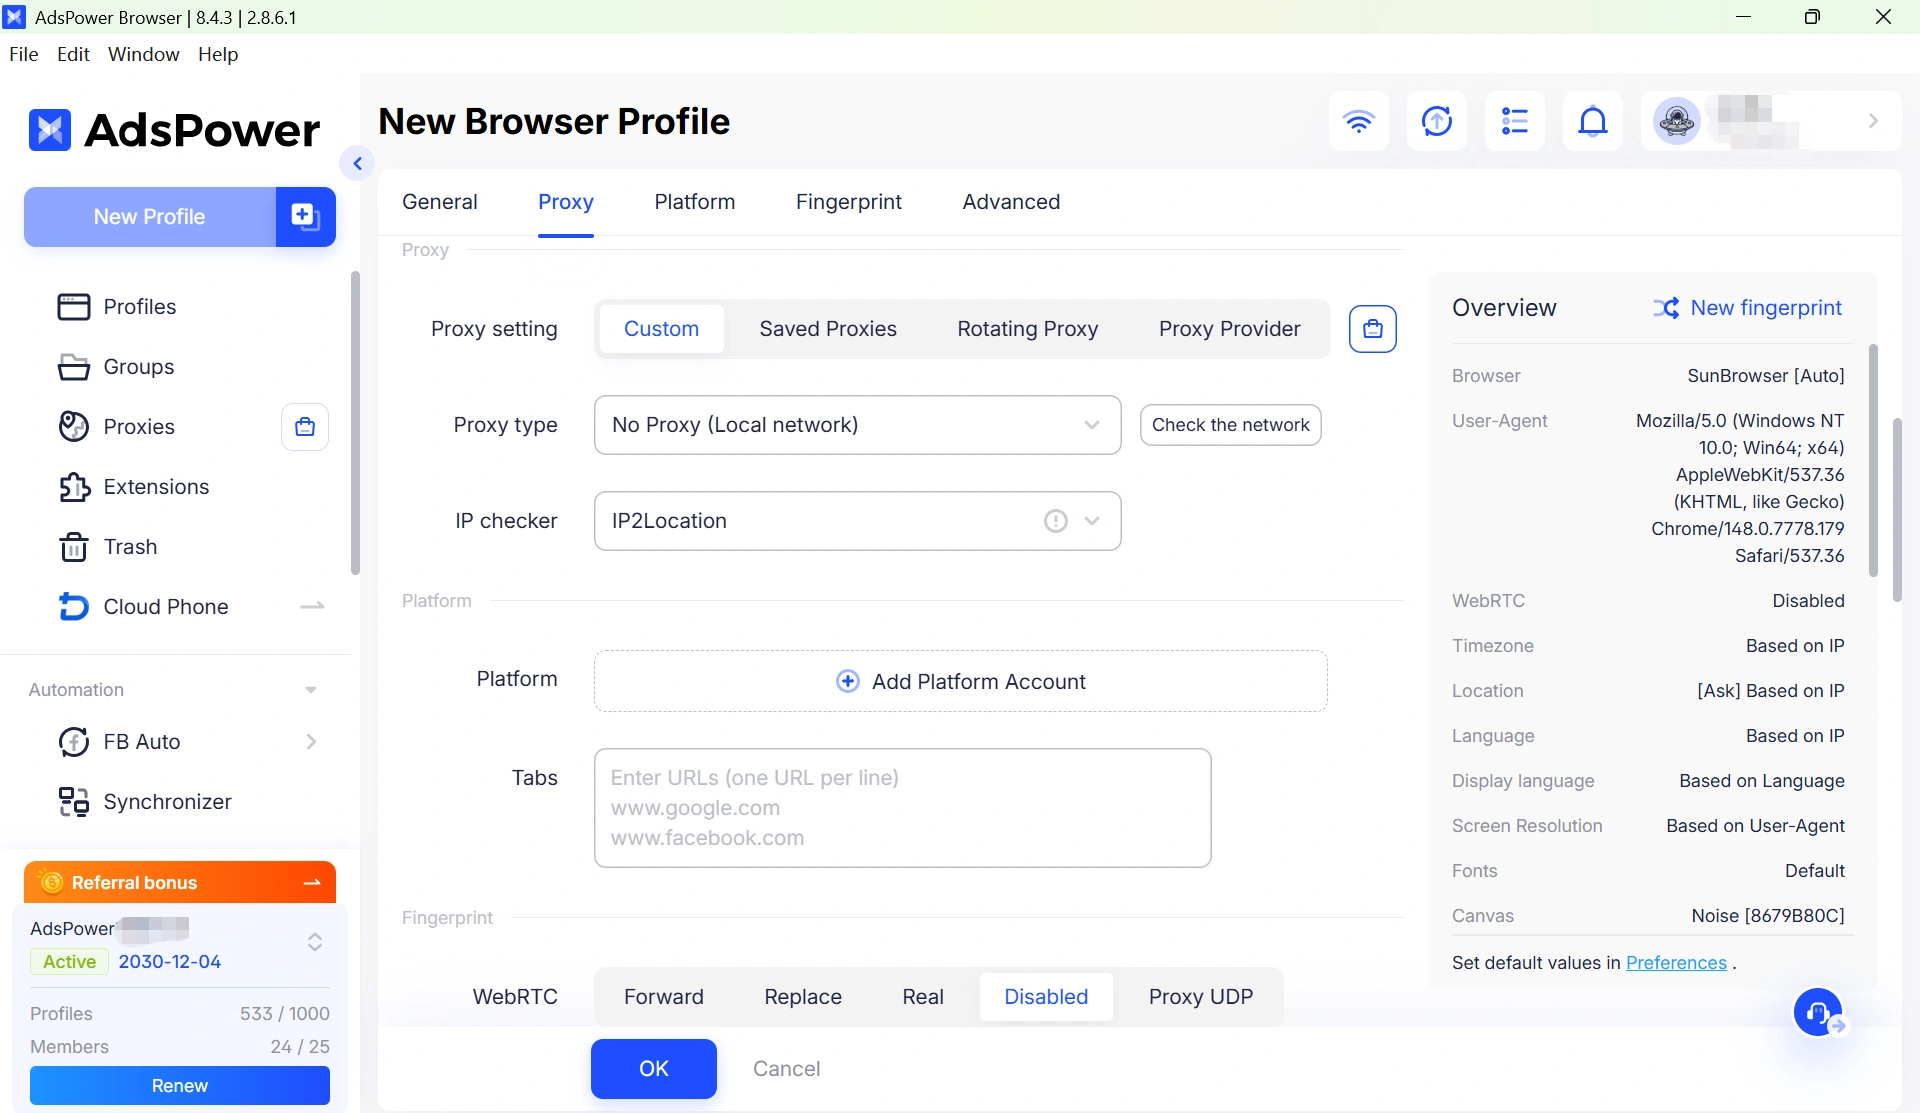Collapse the Automation section arrow
The height and width of the screenshot is (1113, 1920).
pos(311,690)
